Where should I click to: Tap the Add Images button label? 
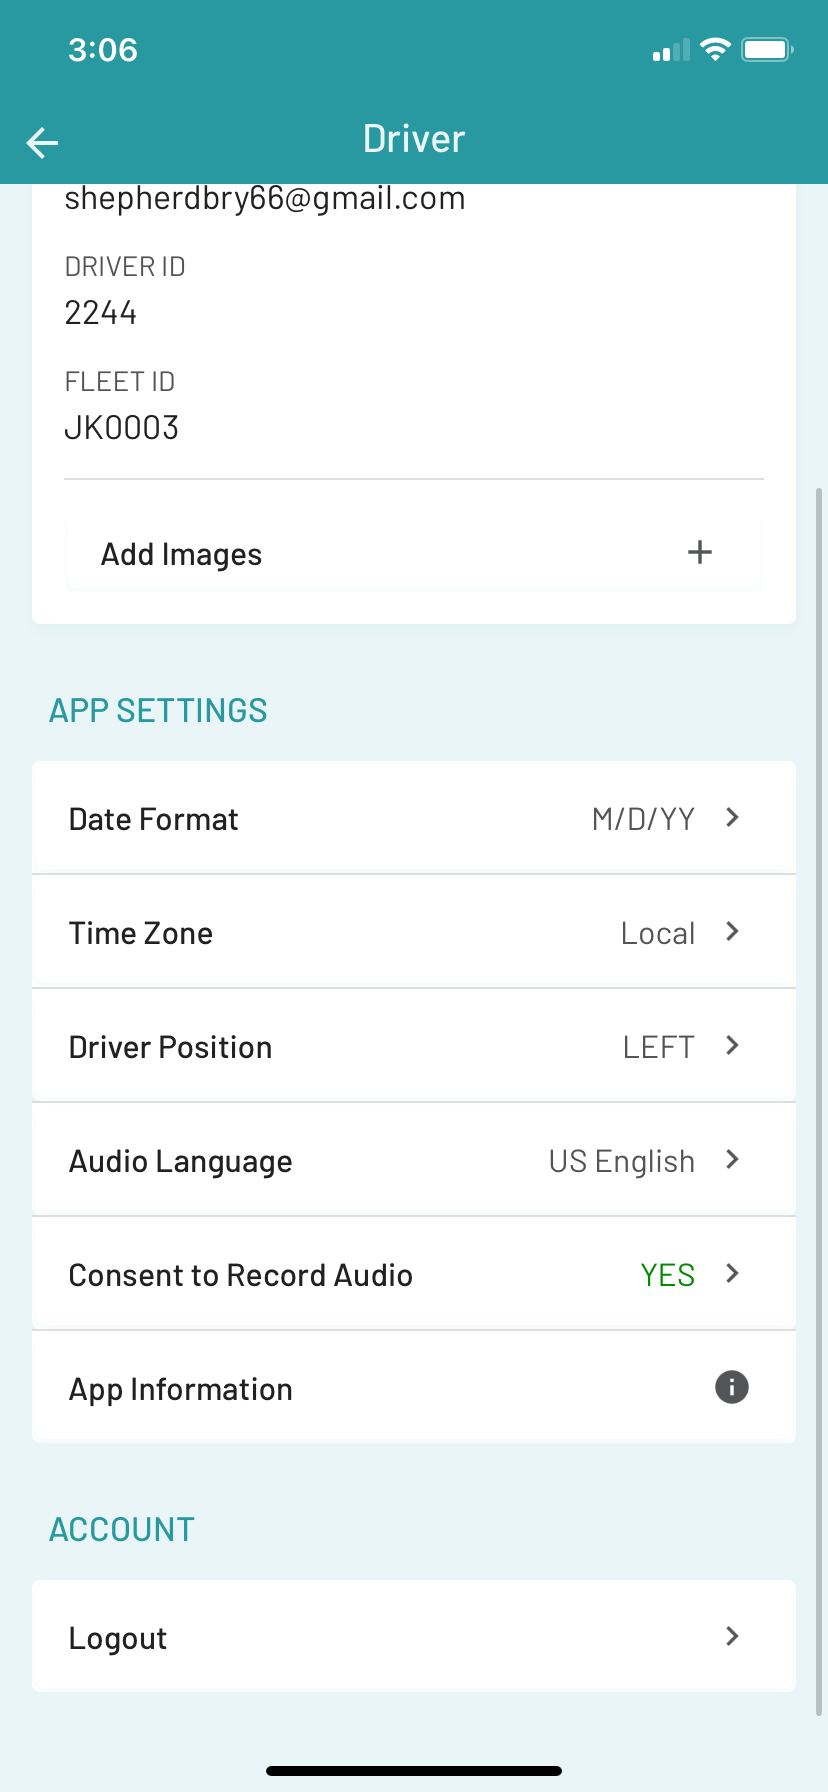[x=181, y=554]
